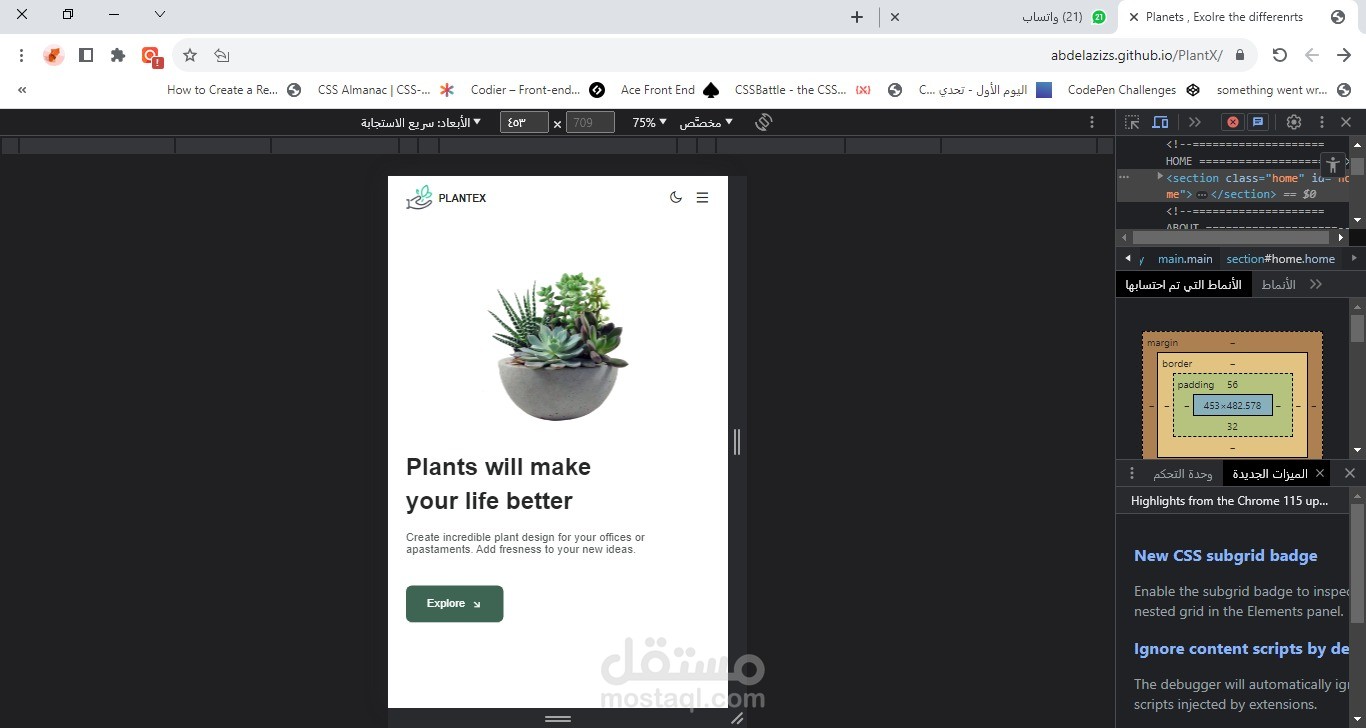Open the PLANTEX hamburger menu
The height and width of the screenshot is (728, 1366).
point(703,197)
